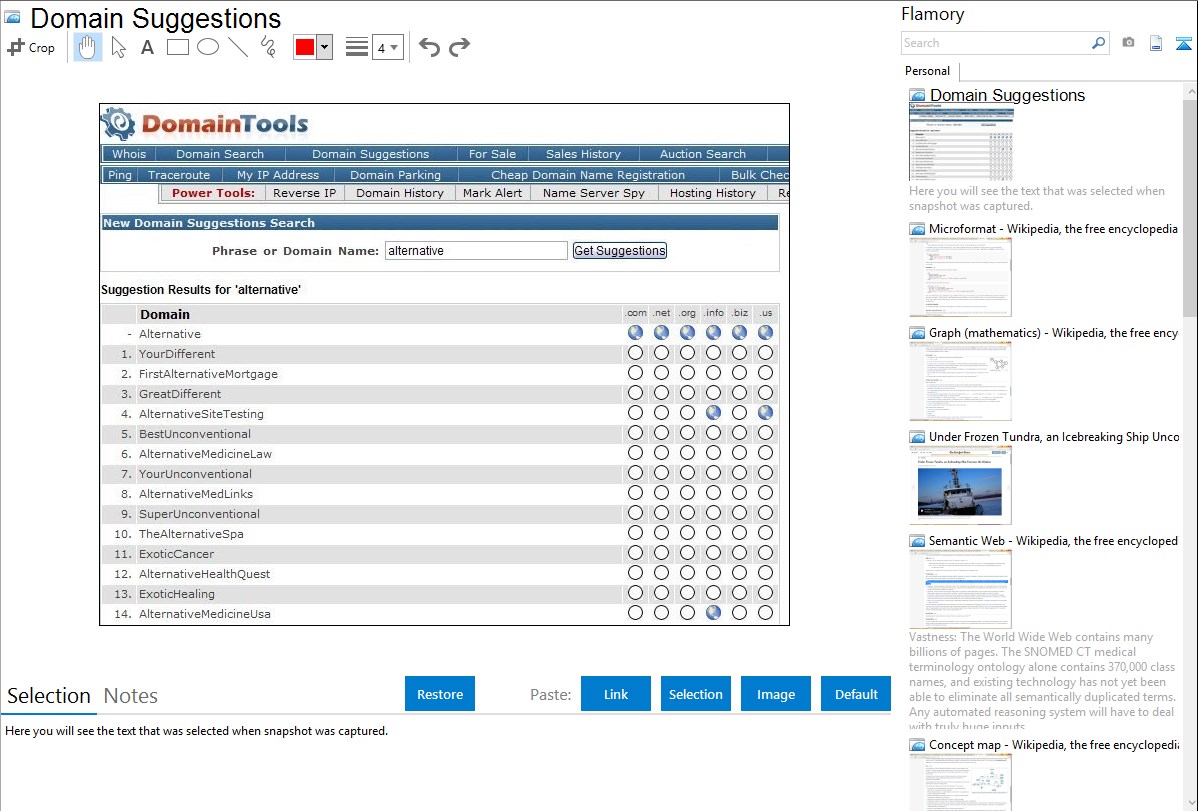Open the Graph (mathematics) snapshot thumbnail

point(960,381)
